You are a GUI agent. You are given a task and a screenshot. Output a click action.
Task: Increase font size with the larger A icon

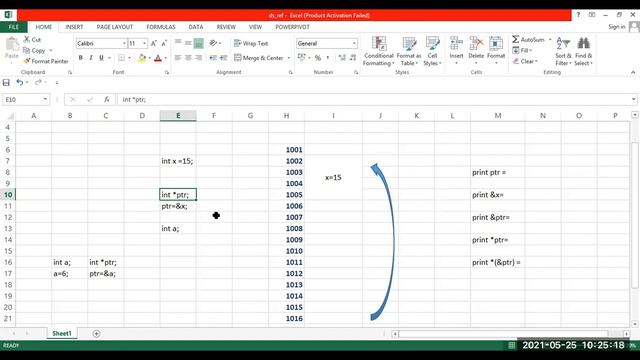point(153,43)
